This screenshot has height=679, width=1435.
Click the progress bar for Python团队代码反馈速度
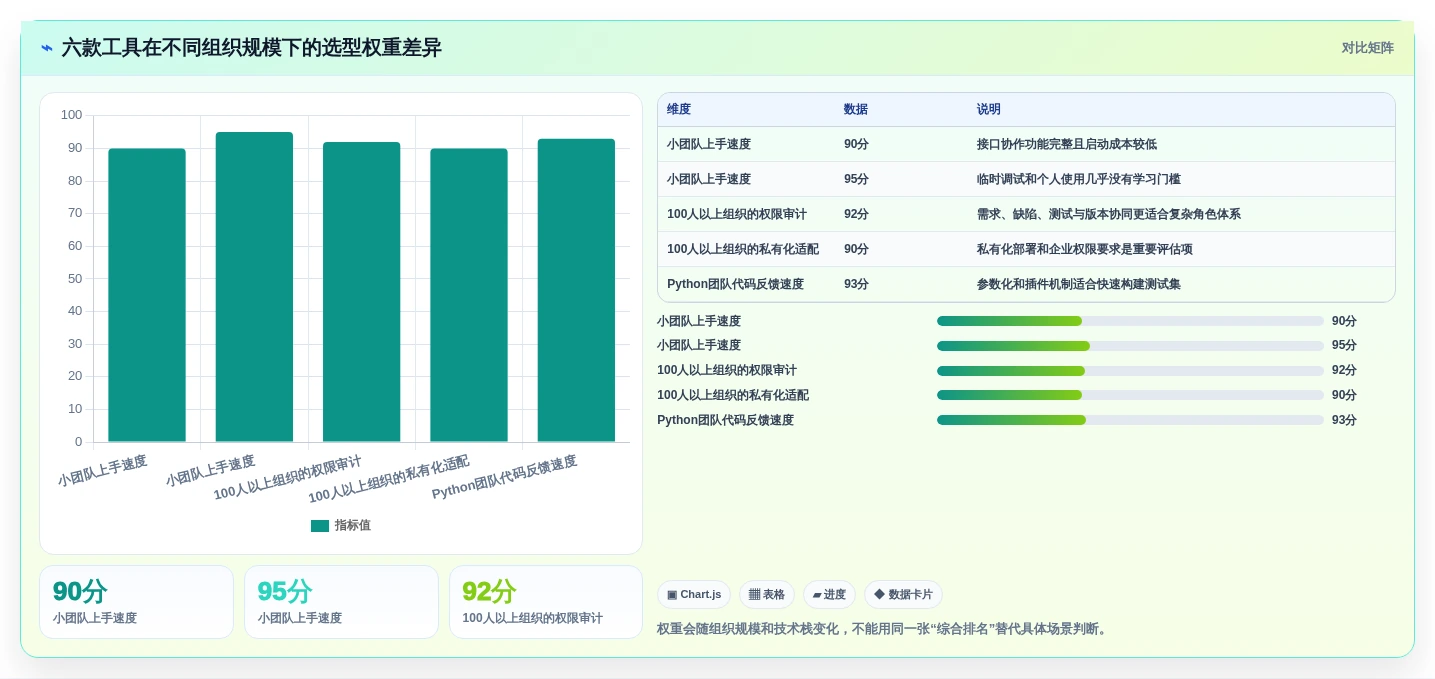click(x=1130, y=420)
